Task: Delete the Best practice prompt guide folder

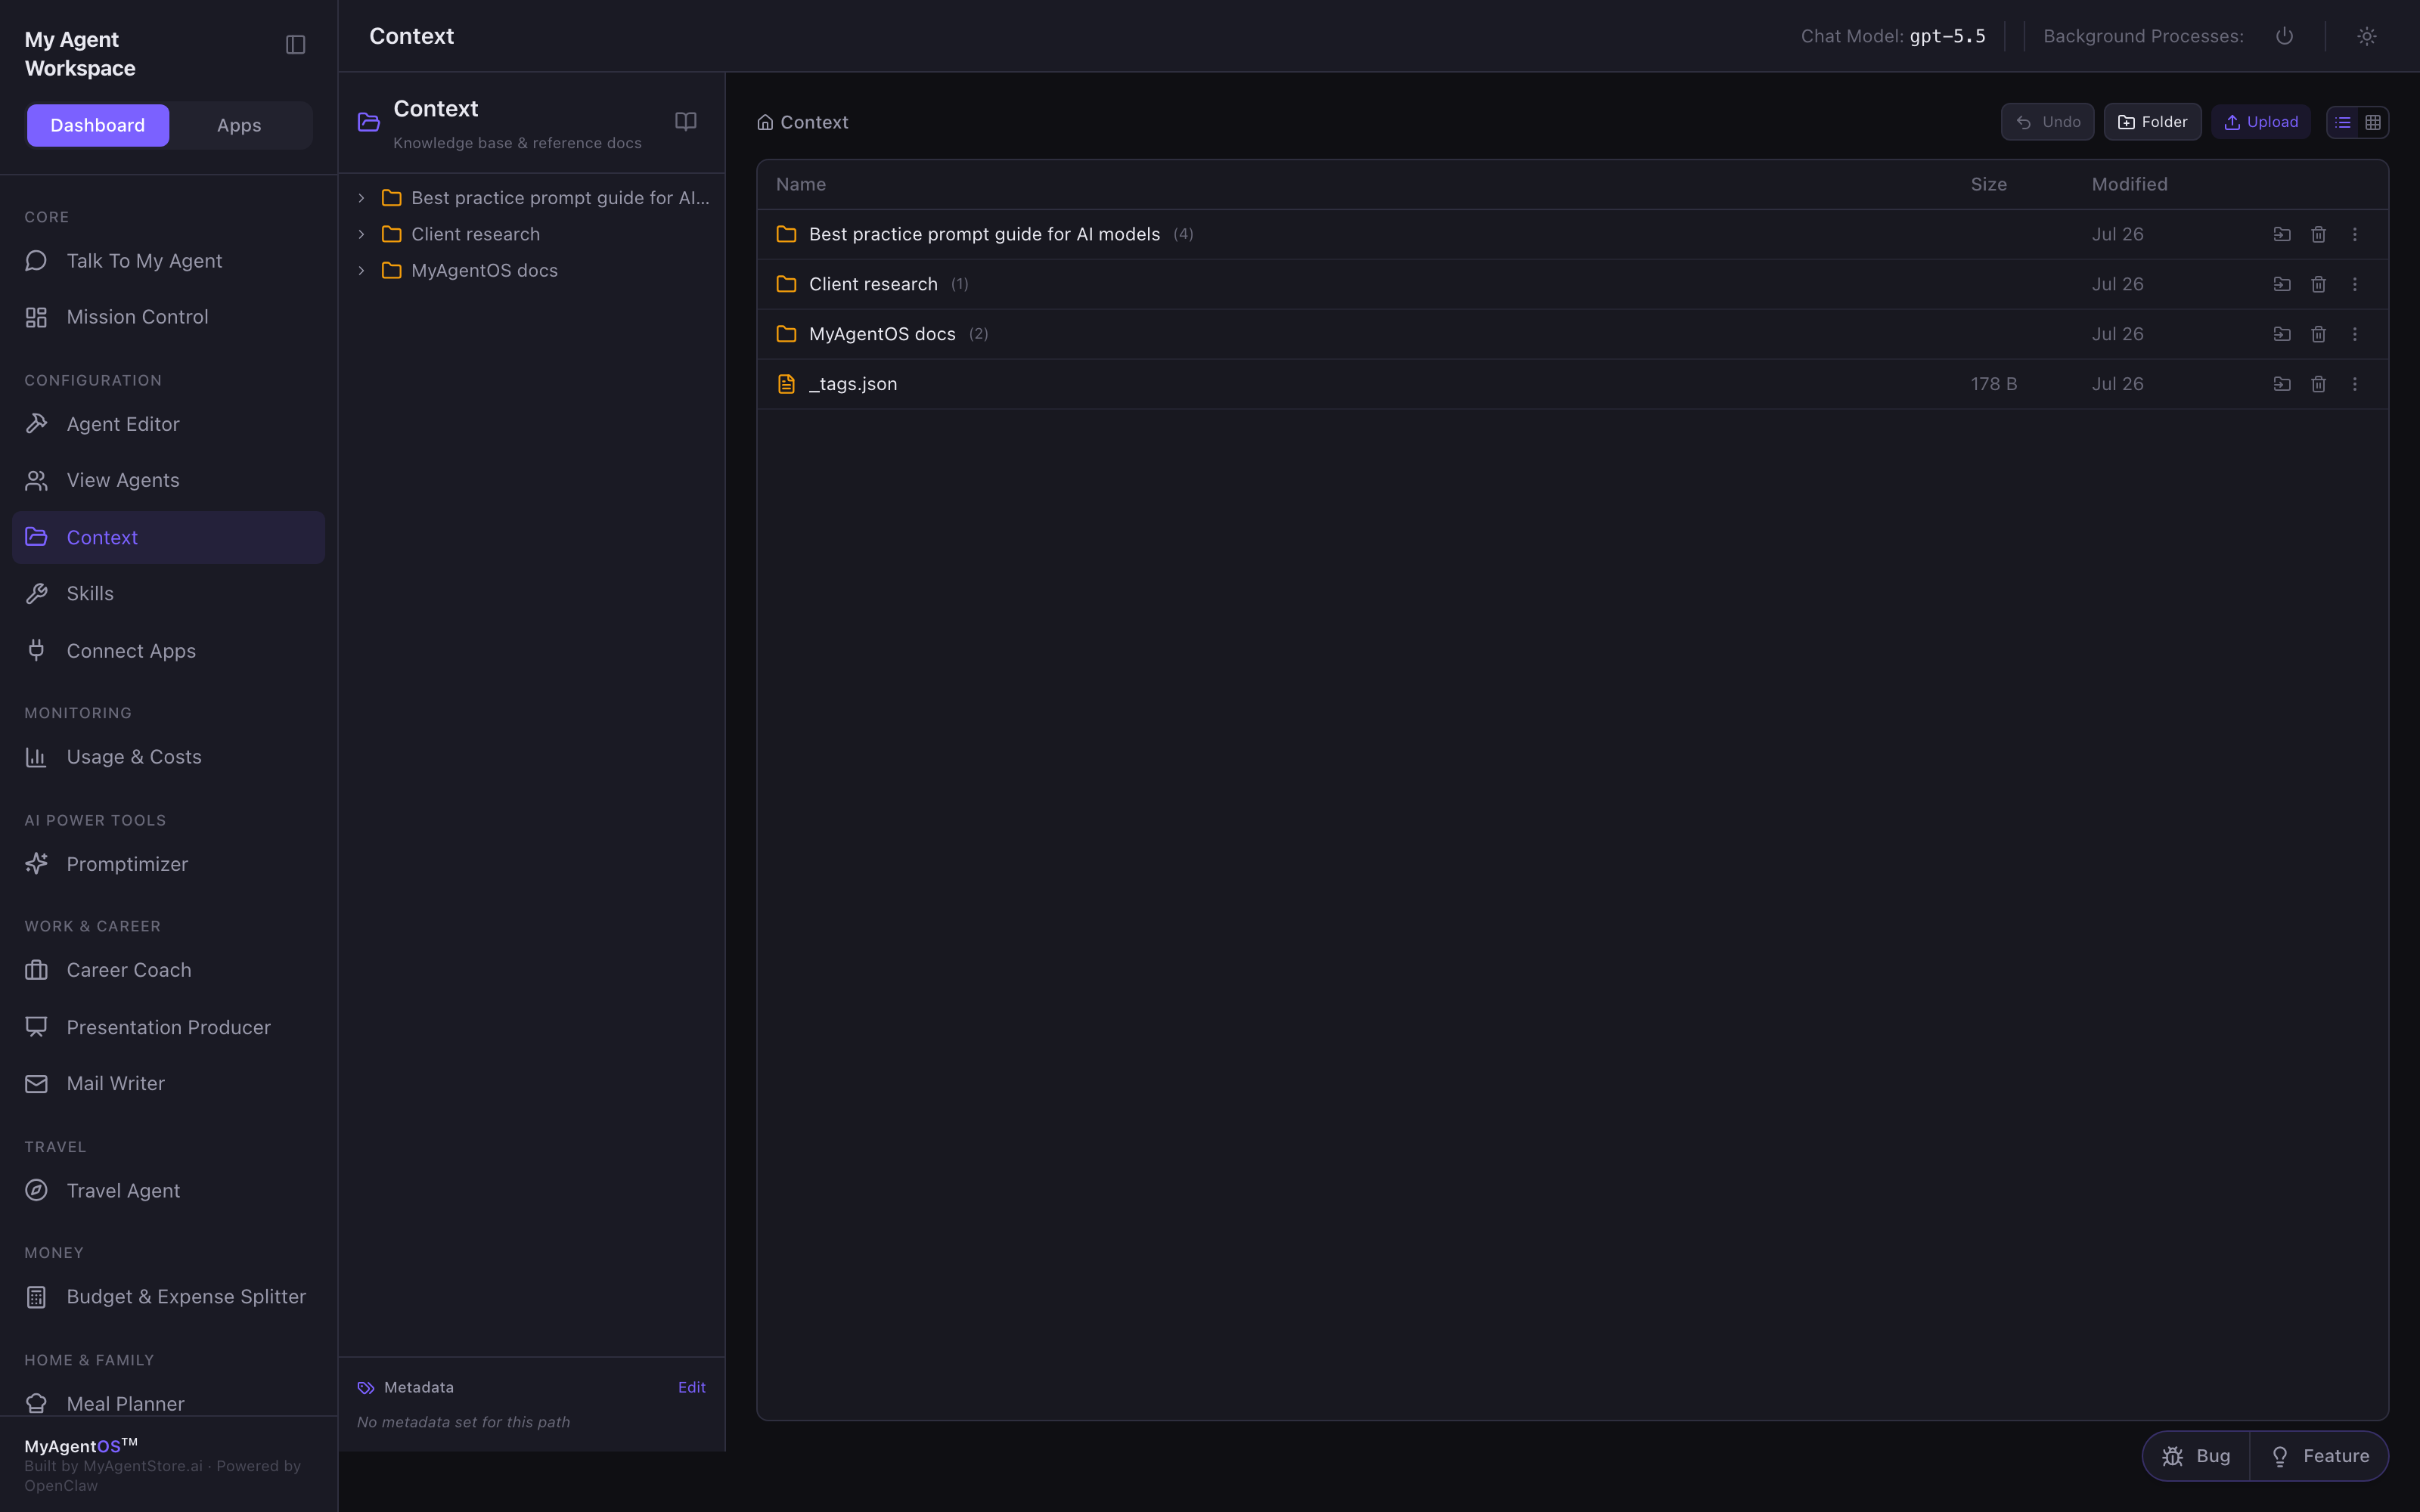Action: pyautogui.click(x=2318, y=234)
